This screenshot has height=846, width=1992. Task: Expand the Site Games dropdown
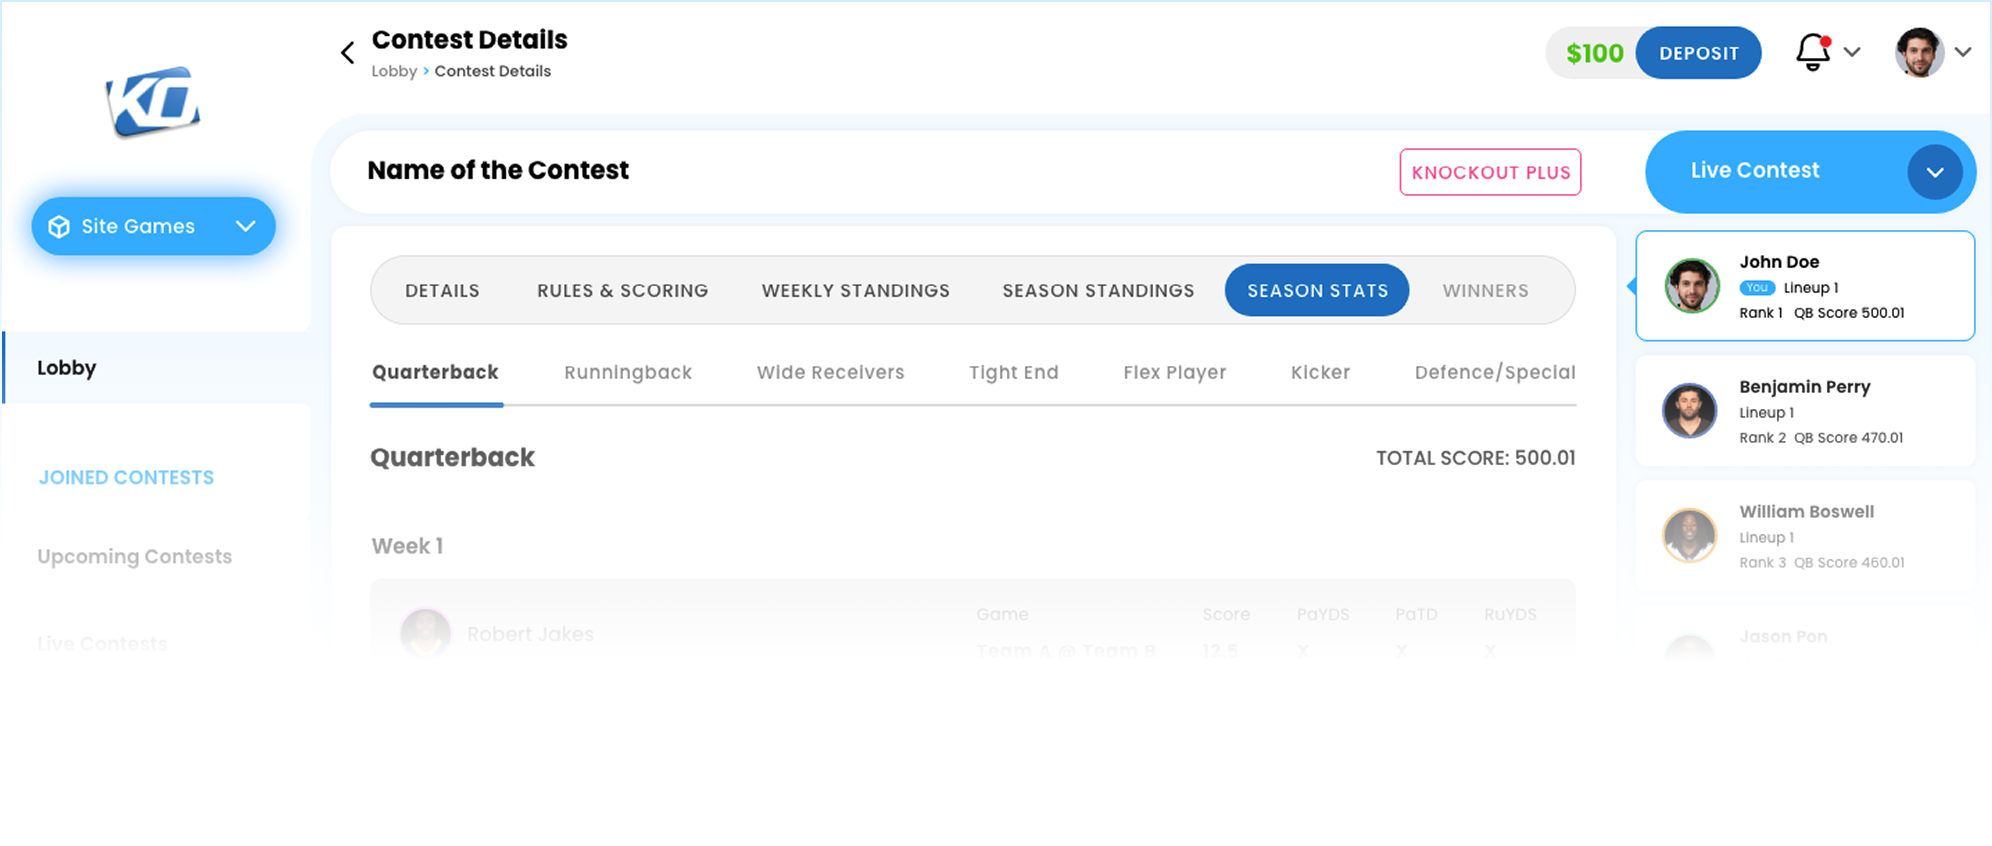246,226
